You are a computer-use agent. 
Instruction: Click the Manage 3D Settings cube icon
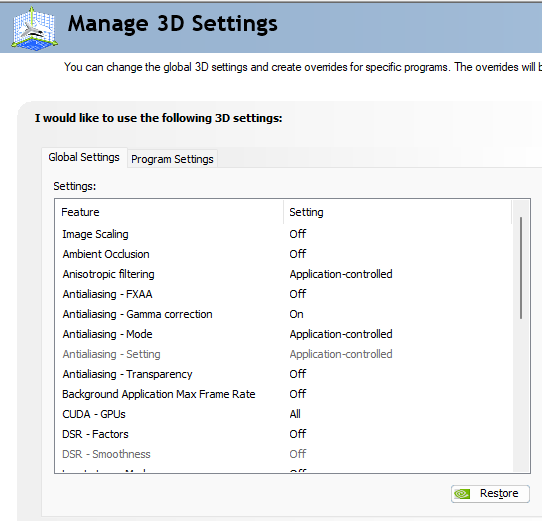pyautogui.click(x=34, y=28)
